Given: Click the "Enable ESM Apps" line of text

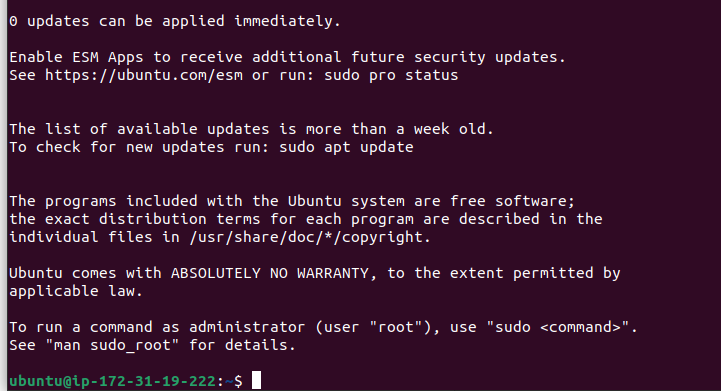Looking at the screenshot, I should pyautogui.click(x=287, y=57).
